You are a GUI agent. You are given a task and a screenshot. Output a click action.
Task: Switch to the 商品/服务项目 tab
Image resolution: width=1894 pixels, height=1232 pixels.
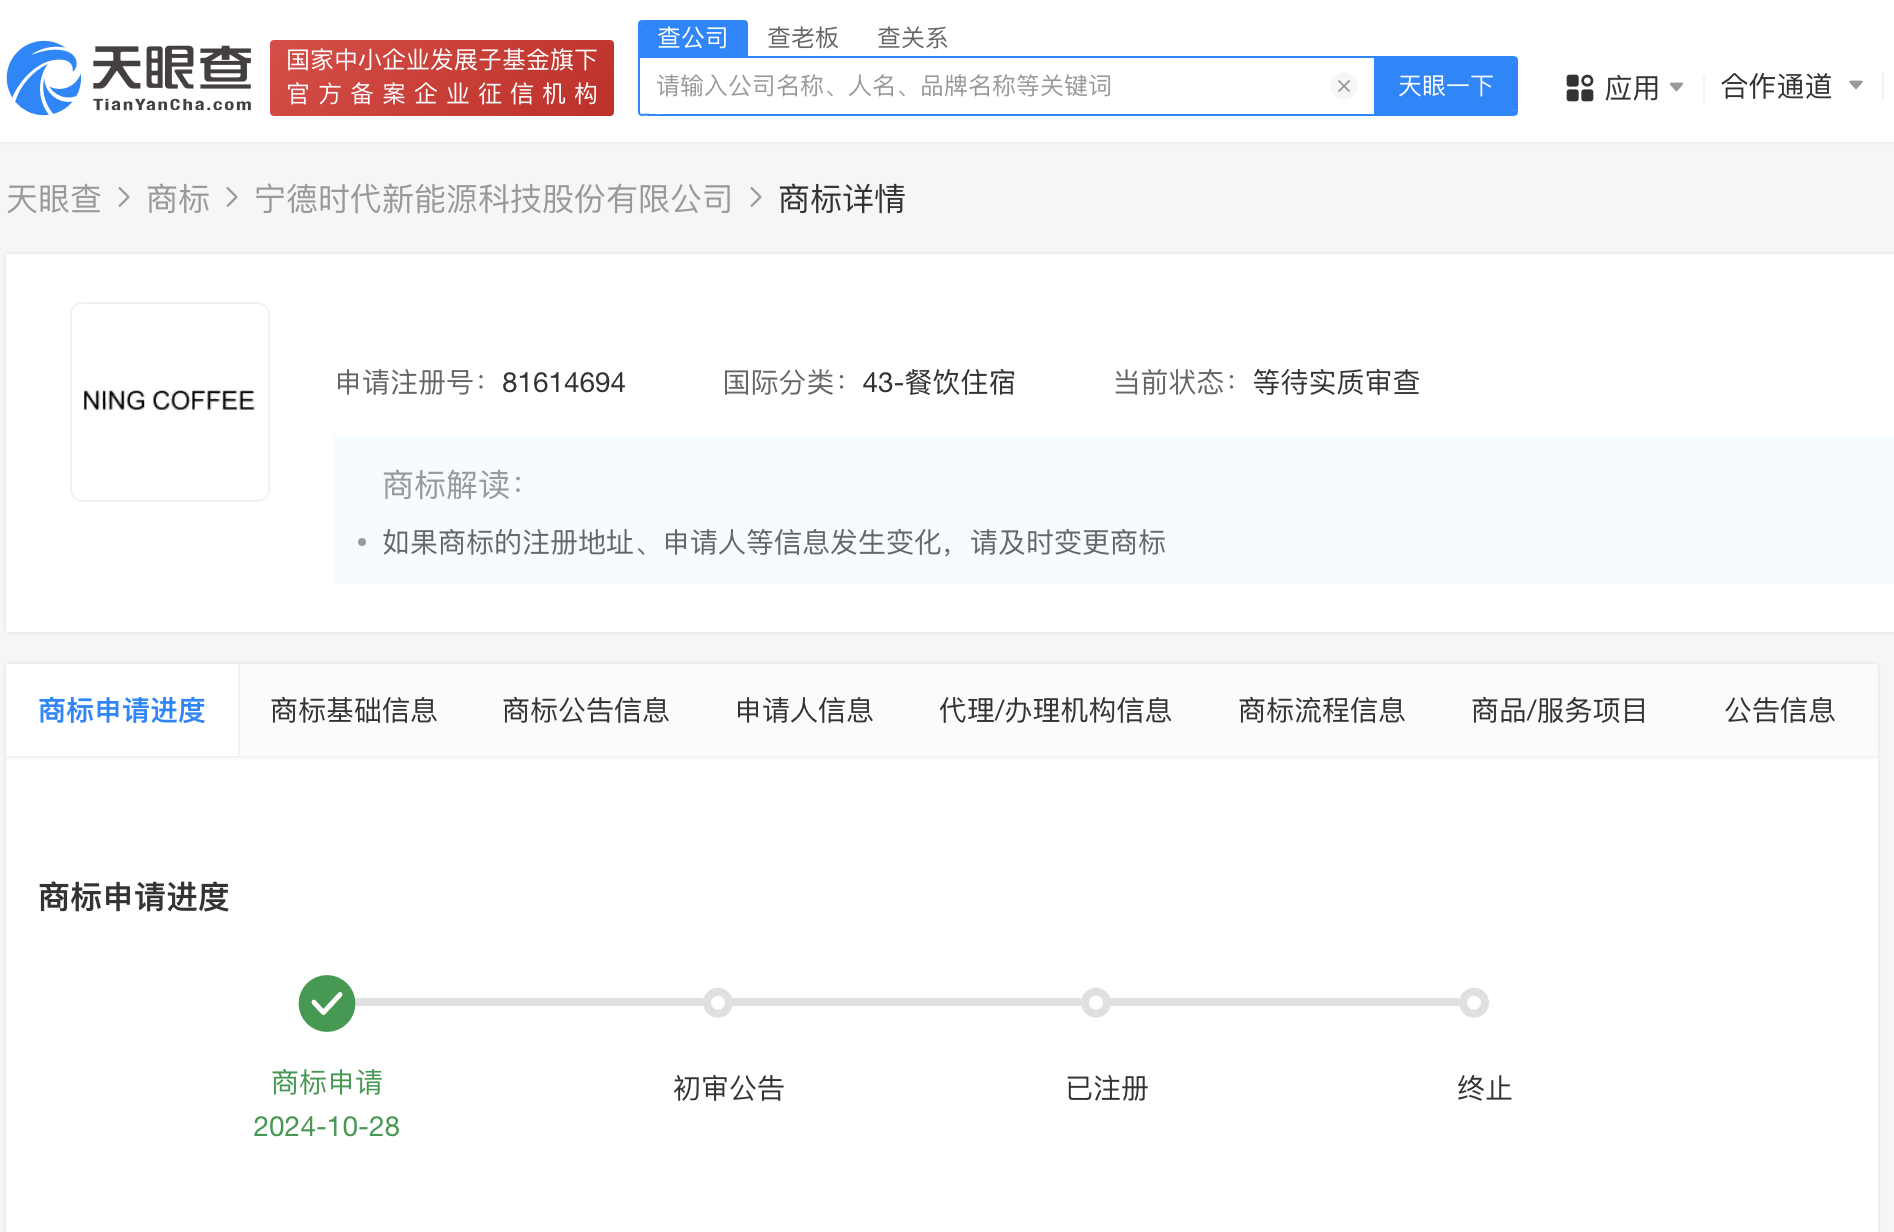(x=1560, y=711)
